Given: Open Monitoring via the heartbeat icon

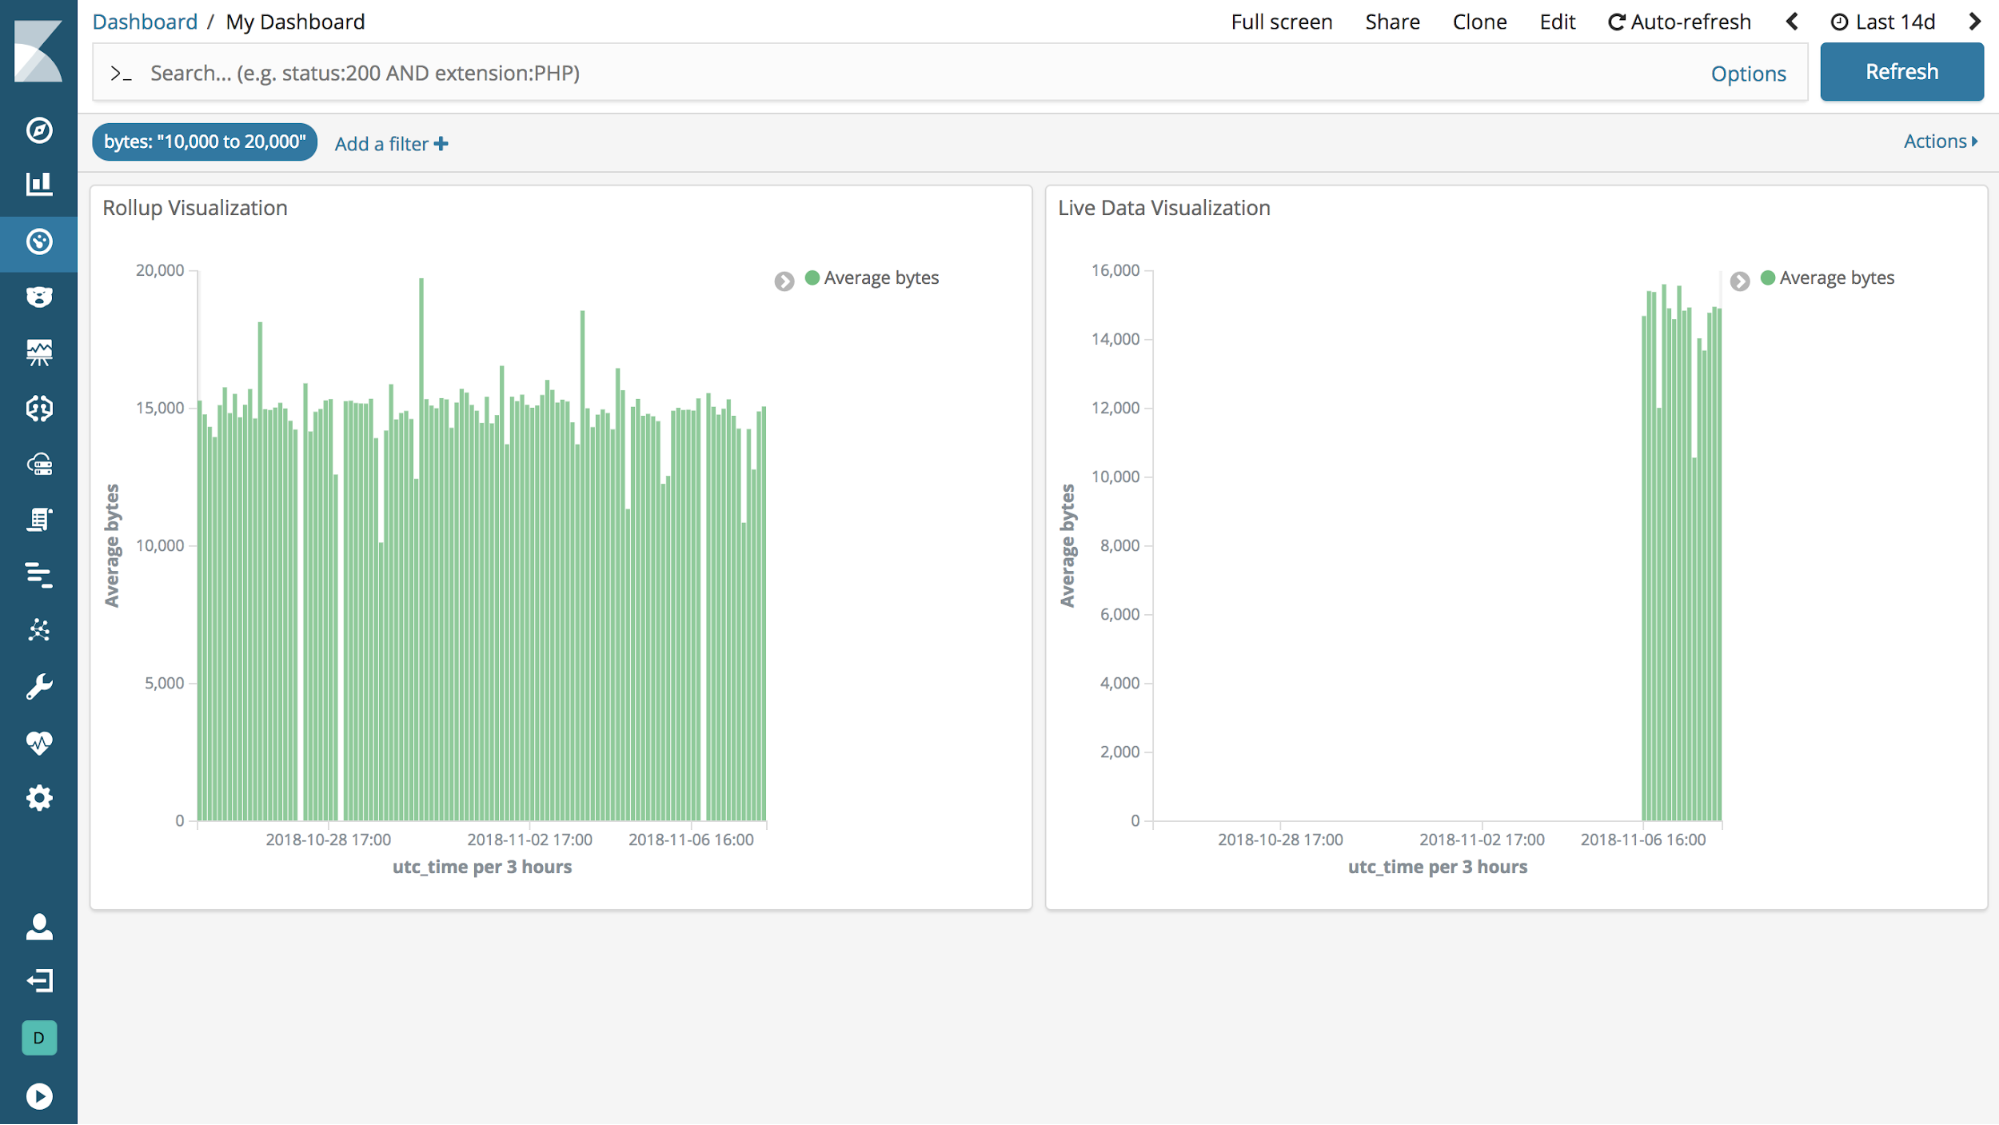Looking at the screenshot, I should coord(39,742).
